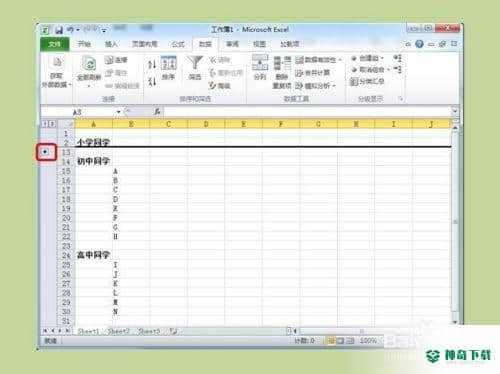Open the File tab

[x=55, y=44]
